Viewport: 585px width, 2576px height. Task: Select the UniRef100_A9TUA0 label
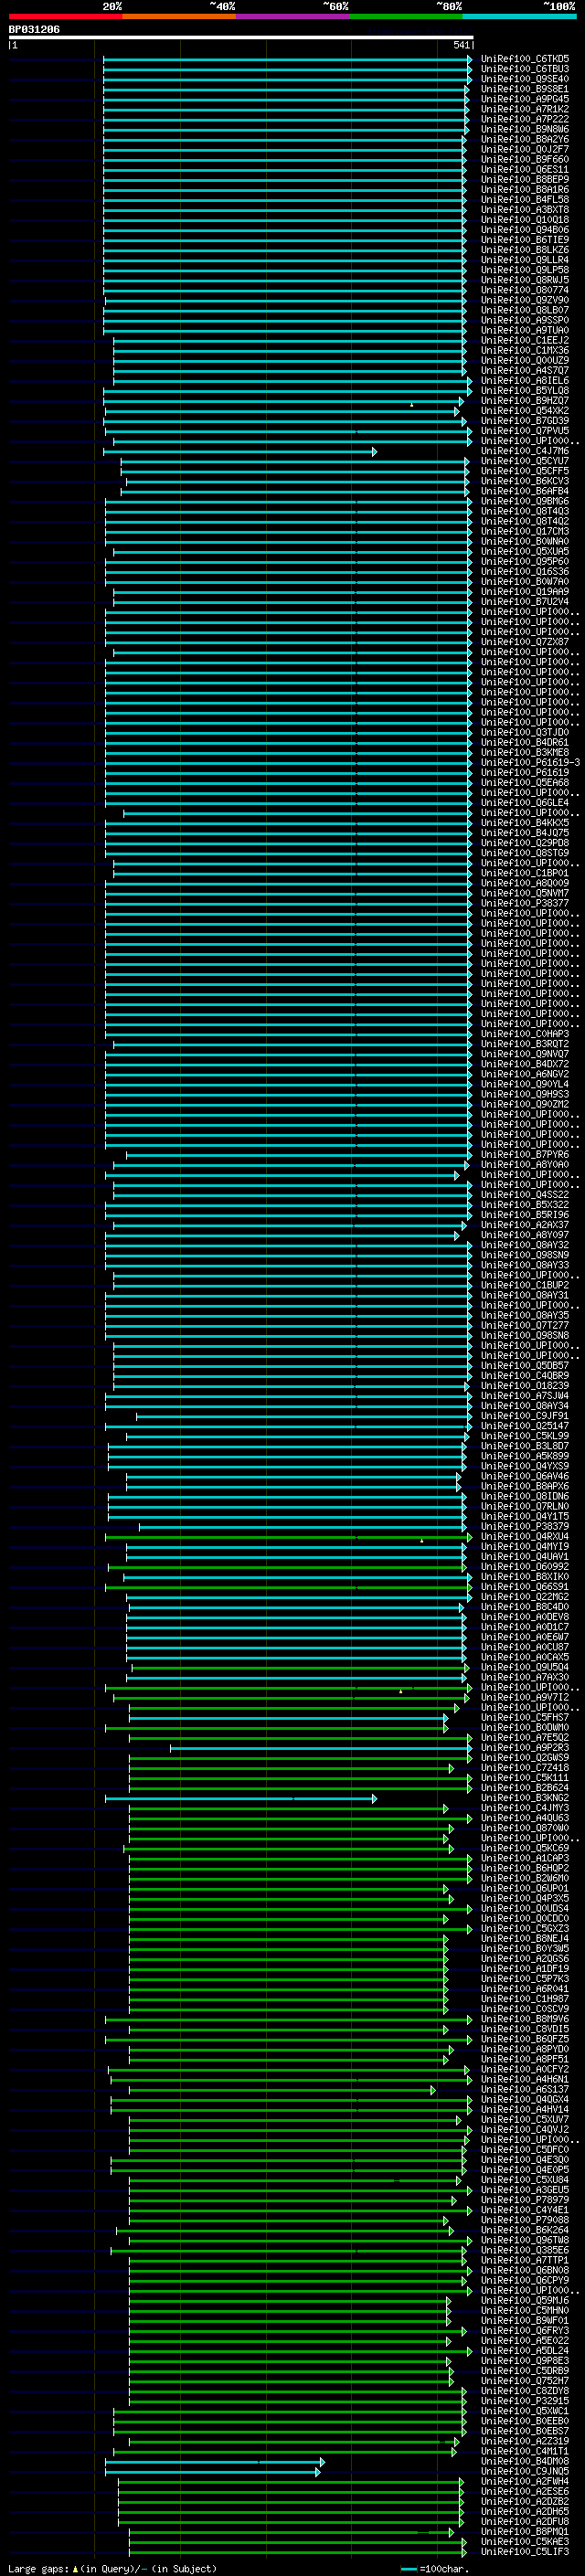[x=525, y=331]
